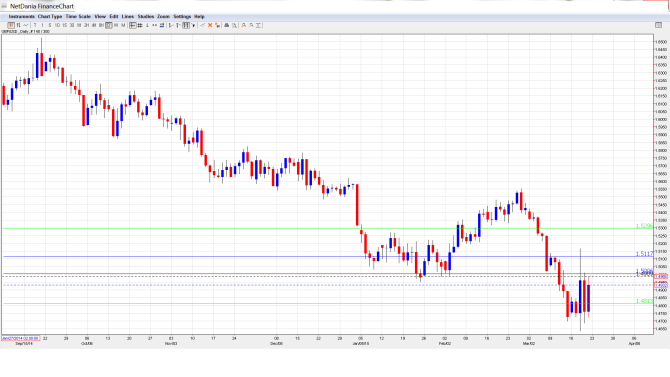Click the Jan/2015 label on the time axis
The height and width of the screenshot is (377, 670).
[361, 343]
